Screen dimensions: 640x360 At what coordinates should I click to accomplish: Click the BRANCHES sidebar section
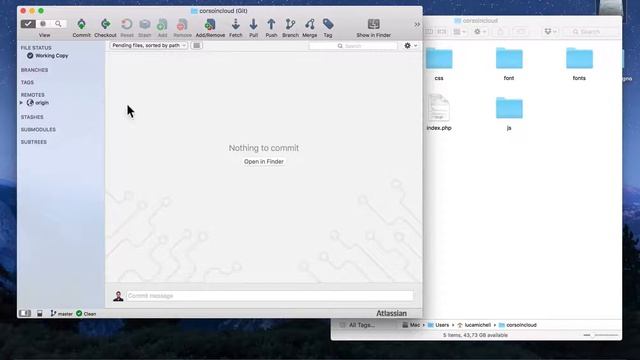click(34, 70)
